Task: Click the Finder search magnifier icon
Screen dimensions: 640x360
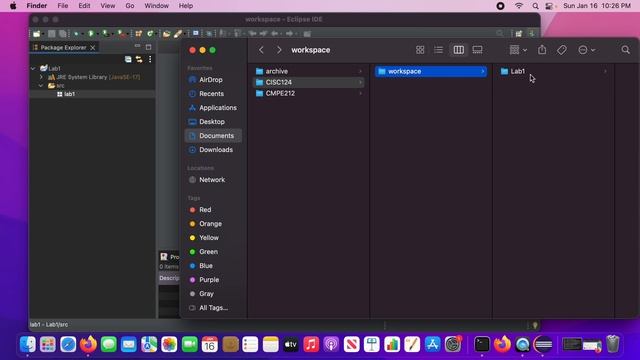Action: point(625,50)
